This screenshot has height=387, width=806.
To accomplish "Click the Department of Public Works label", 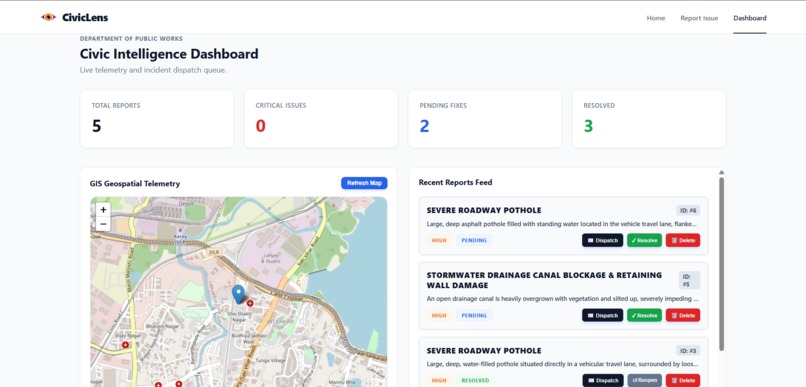I will [x=131, y=39].
